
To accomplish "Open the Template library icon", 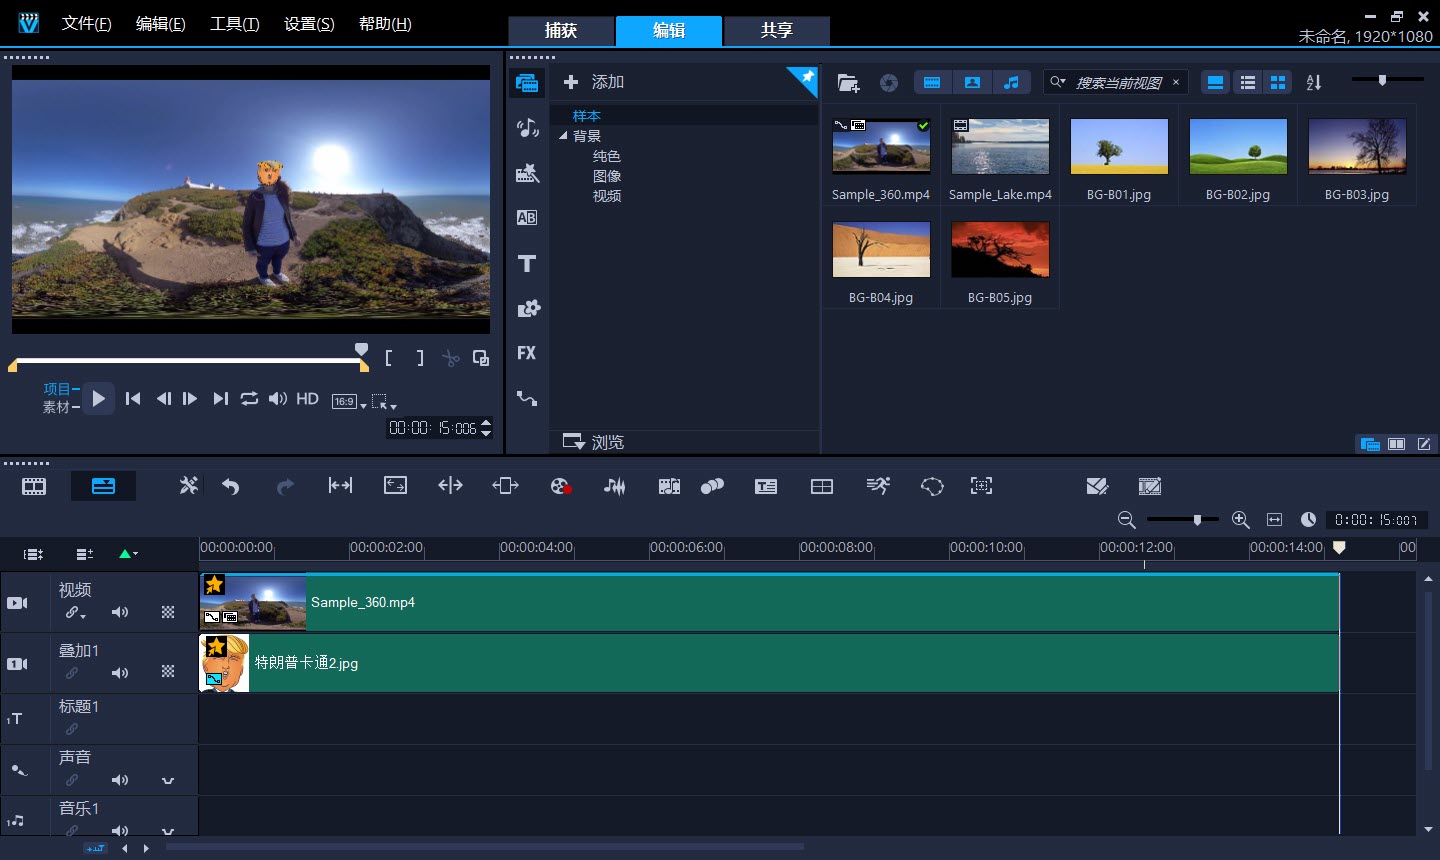I will pos(527,173).
